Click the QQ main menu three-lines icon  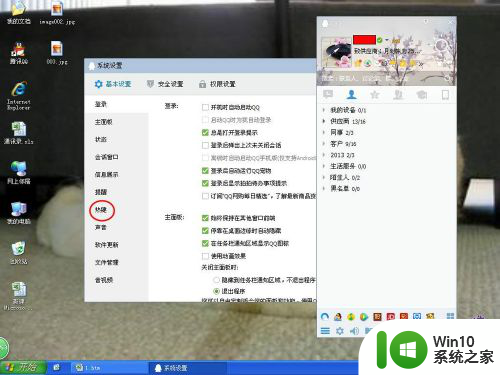click(325, 331)
